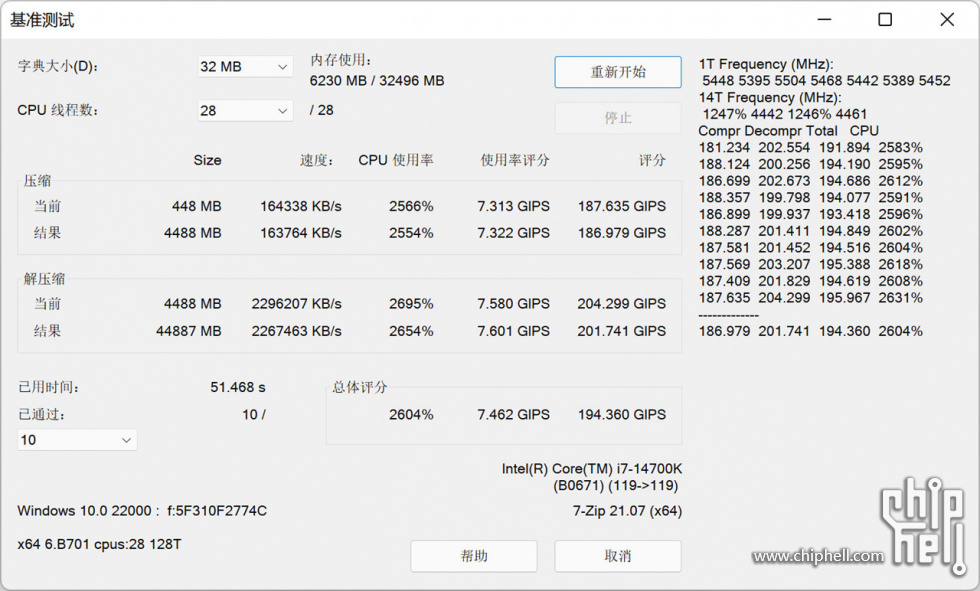Image resolution: width=980 pixels, height=591 pixels.
Task: Expand the CPU thread count dropdown showing 28
Action: pos(245,111)
